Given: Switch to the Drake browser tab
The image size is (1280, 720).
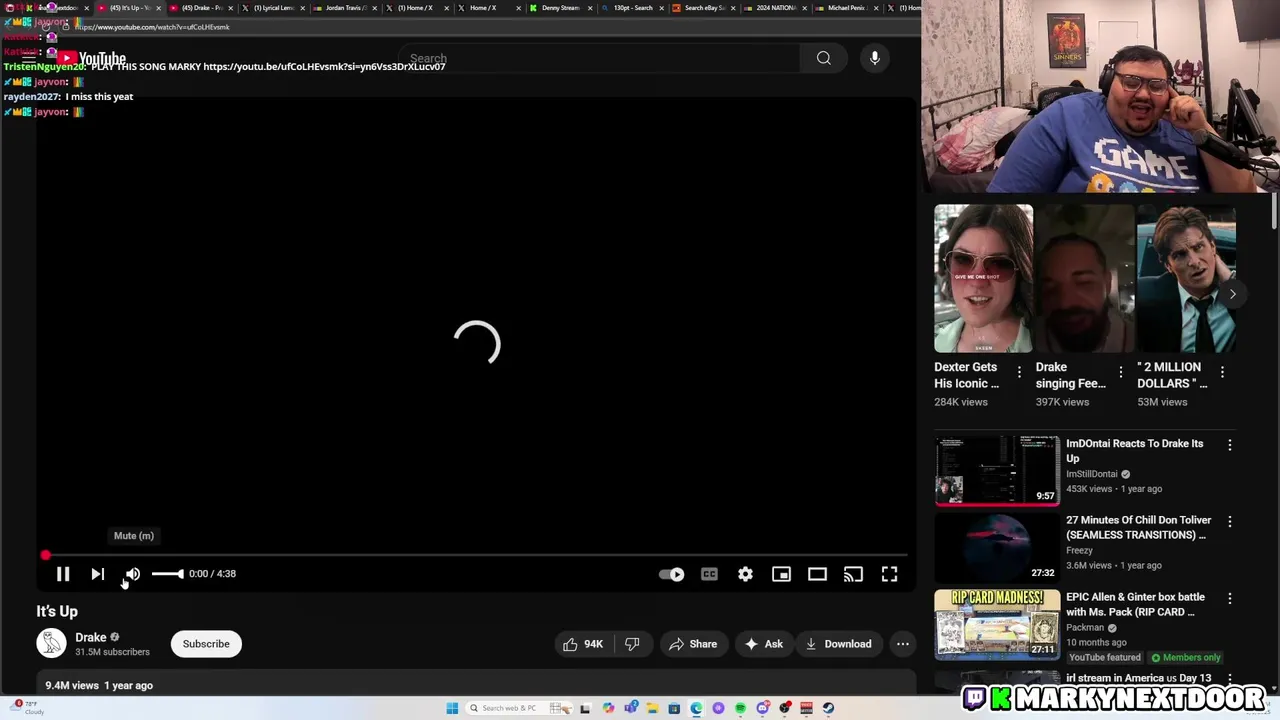Looking at the screenshot, I should (x=200, y=8).
